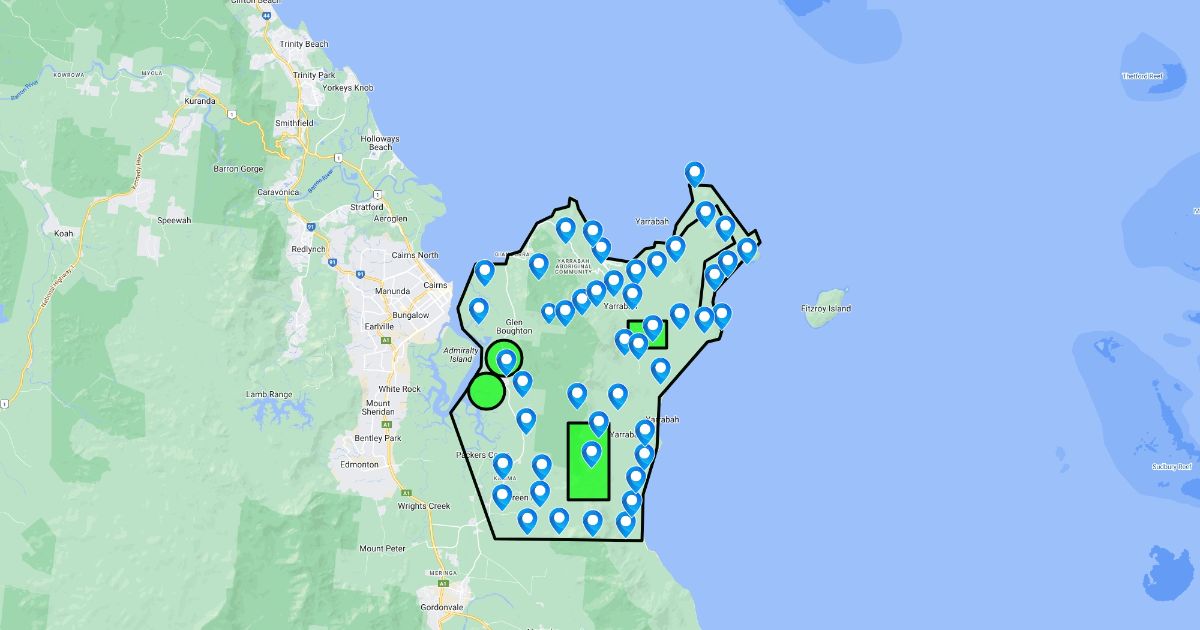The image size is (1200, 630).
Task: Click the 91 shield closest to Manunda
Action: tap(360, 272)
